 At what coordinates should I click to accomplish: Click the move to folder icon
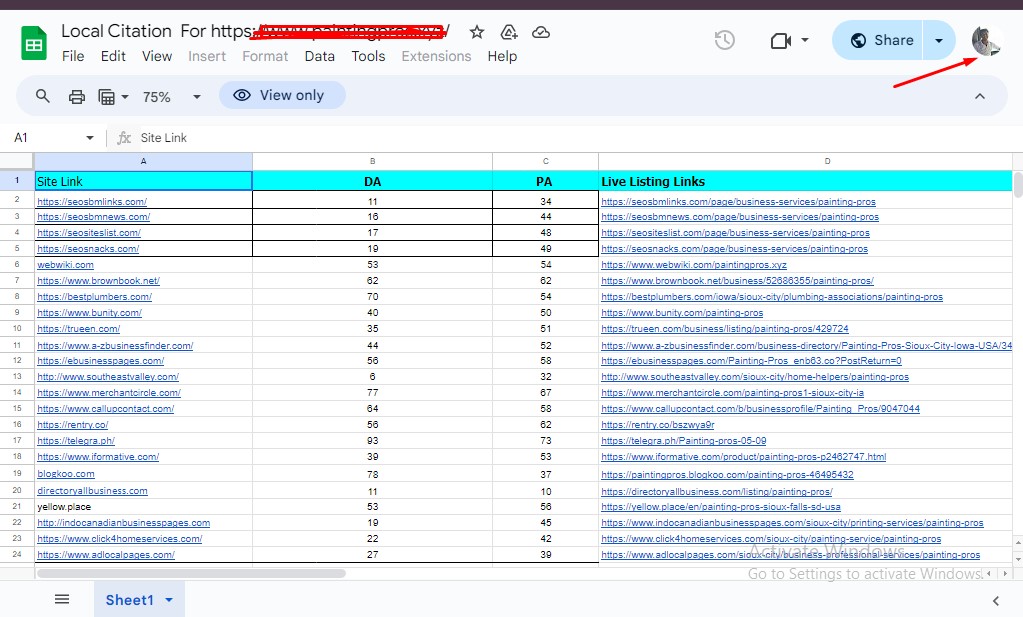click(509, 32)
